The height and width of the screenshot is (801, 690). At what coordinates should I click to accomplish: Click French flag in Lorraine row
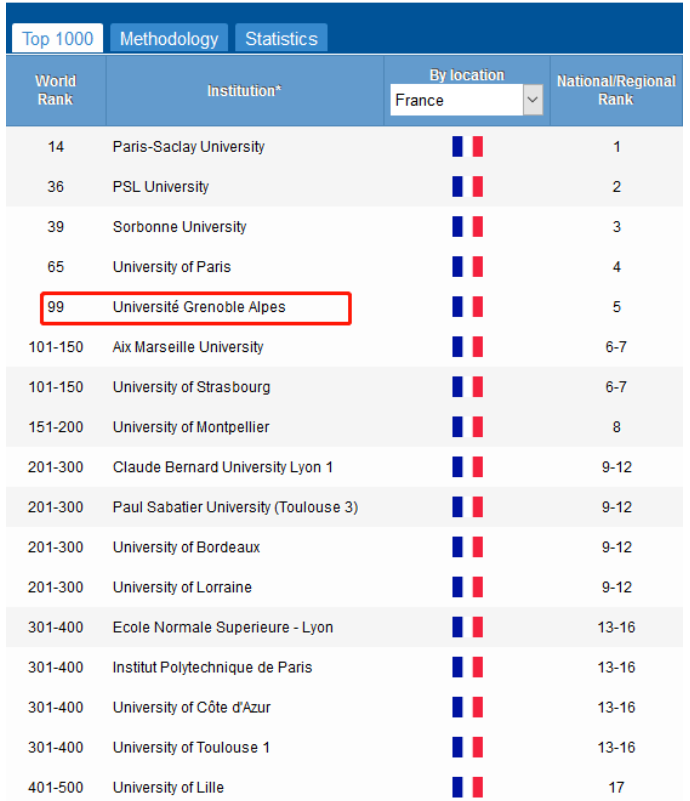467,587
